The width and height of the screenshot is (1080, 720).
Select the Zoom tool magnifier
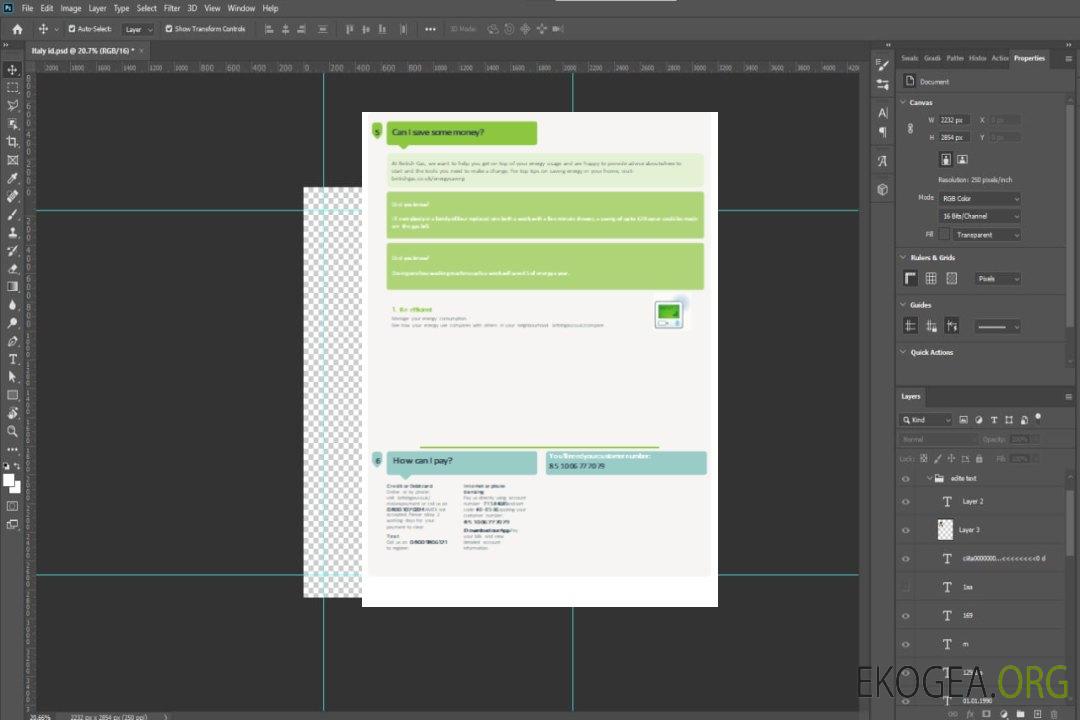click(x=12, y=431)
